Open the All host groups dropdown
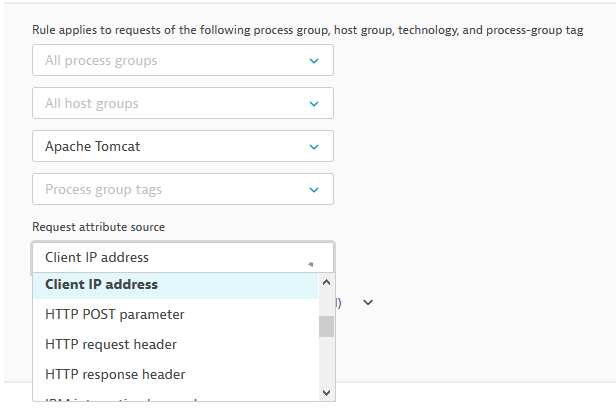 (170, 103)
